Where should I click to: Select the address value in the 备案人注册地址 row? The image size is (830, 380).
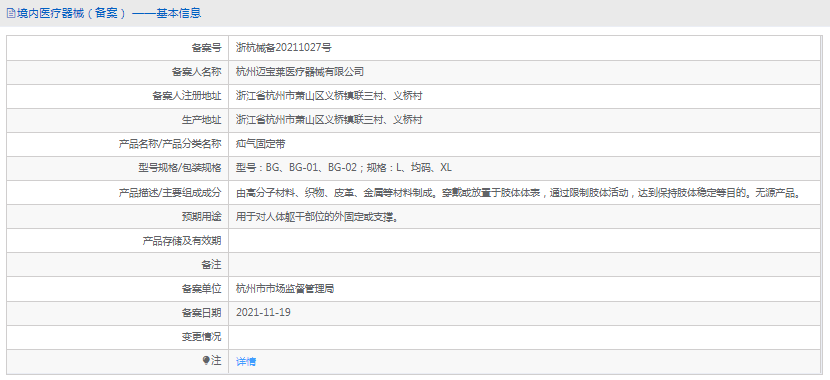[329, 96]
